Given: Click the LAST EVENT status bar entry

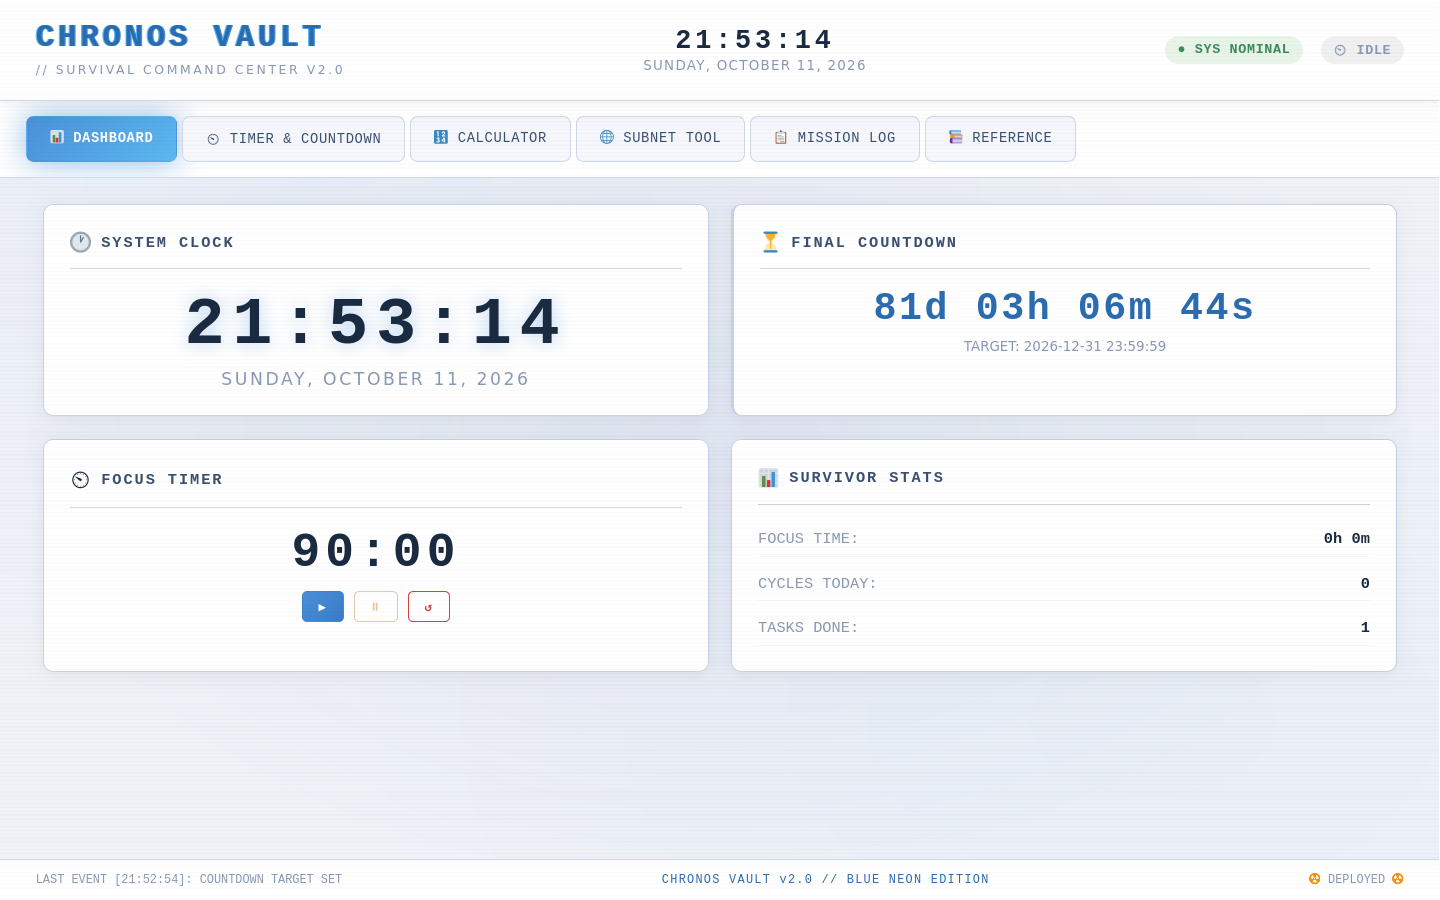Looking at the screenshot, I should (x=189, y=880).
